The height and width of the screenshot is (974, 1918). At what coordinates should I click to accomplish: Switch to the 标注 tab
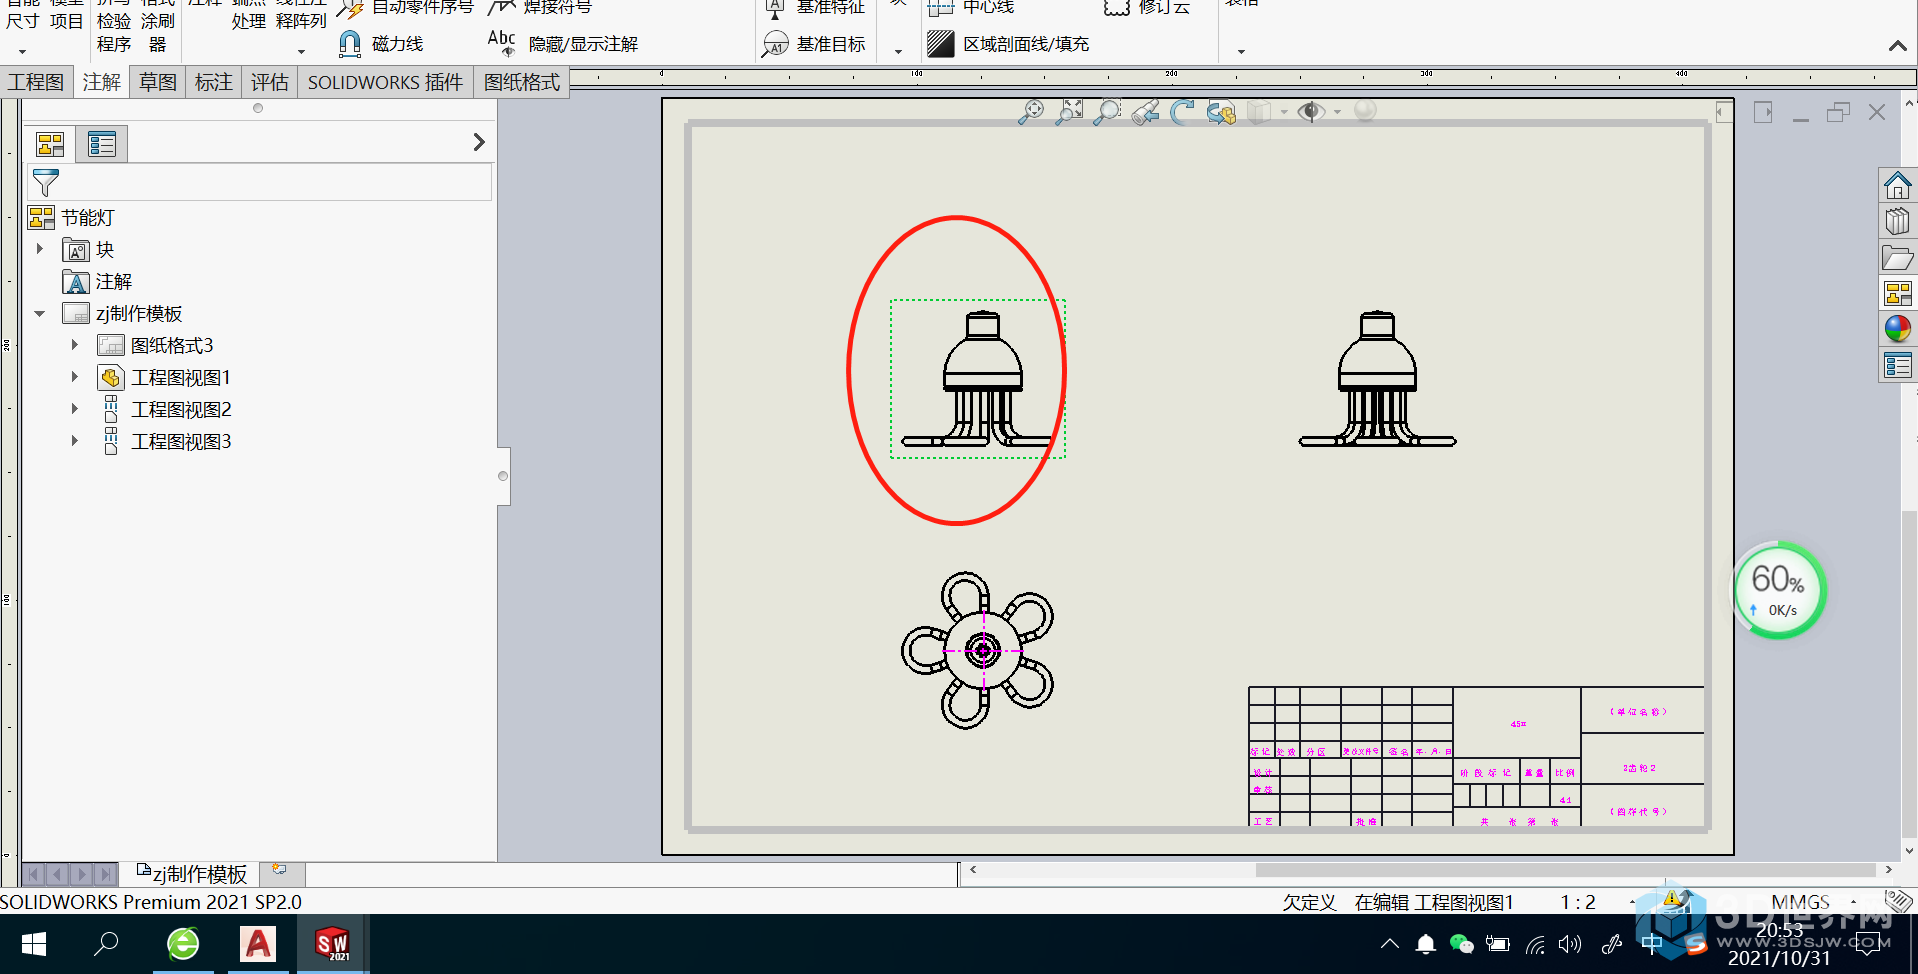pyautogui.click(x=214, y=82)
